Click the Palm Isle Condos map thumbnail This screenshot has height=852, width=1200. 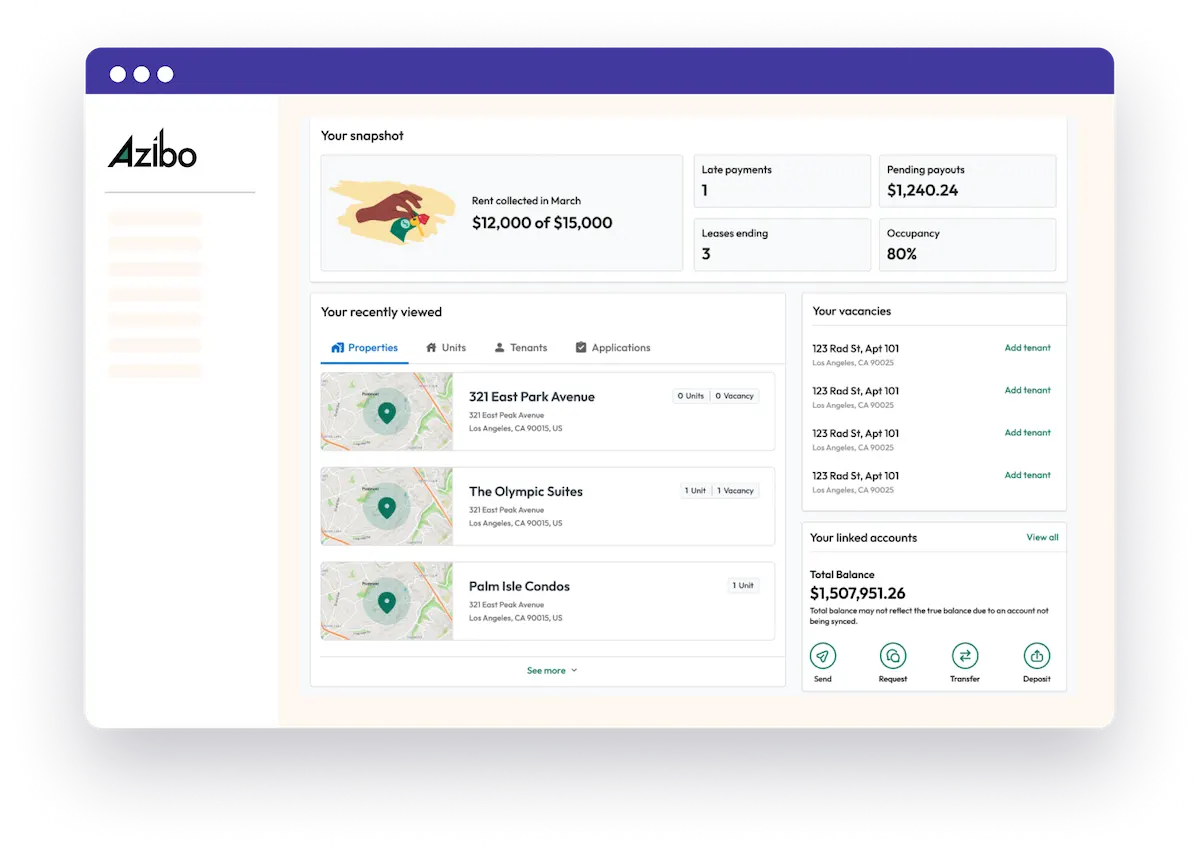(387, 600)
